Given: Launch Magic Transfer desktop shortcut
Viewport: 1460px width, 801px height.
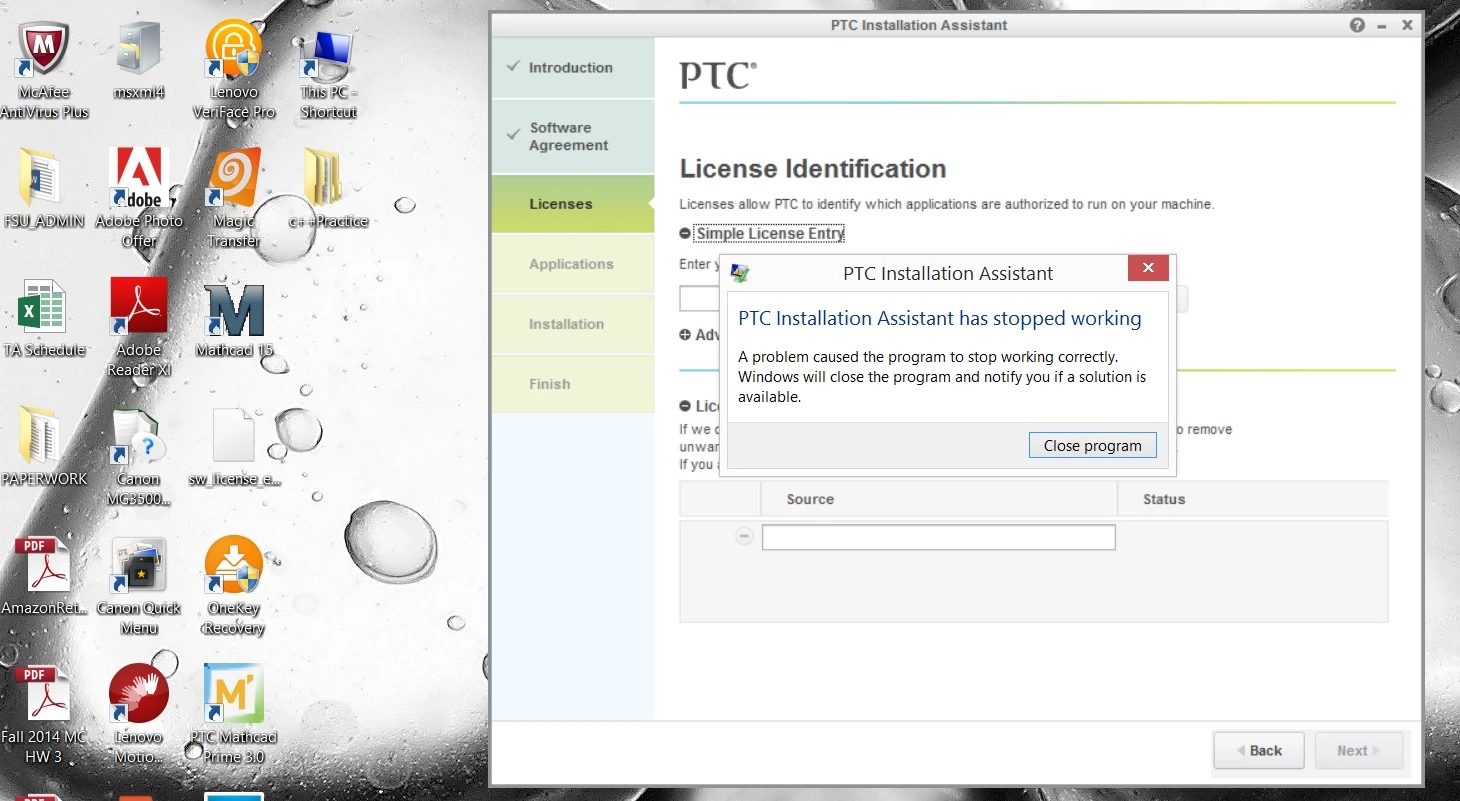Looking at the screenshot, I should (x=234, y=178).
